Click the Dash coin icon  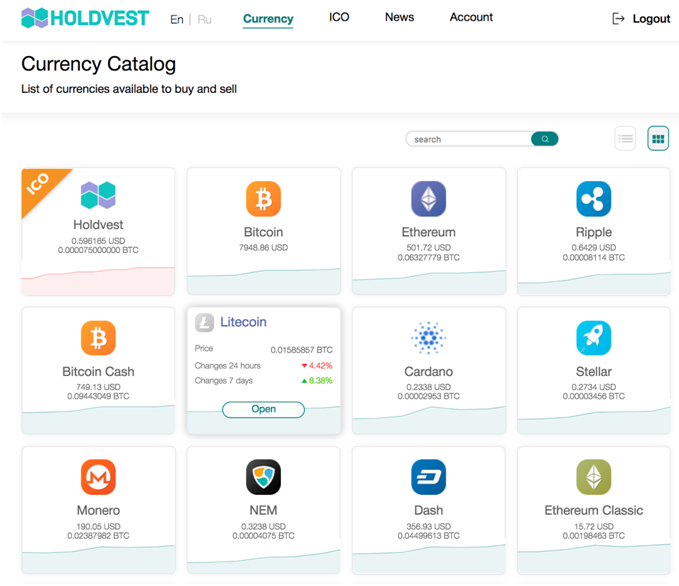tap(428, 477)
